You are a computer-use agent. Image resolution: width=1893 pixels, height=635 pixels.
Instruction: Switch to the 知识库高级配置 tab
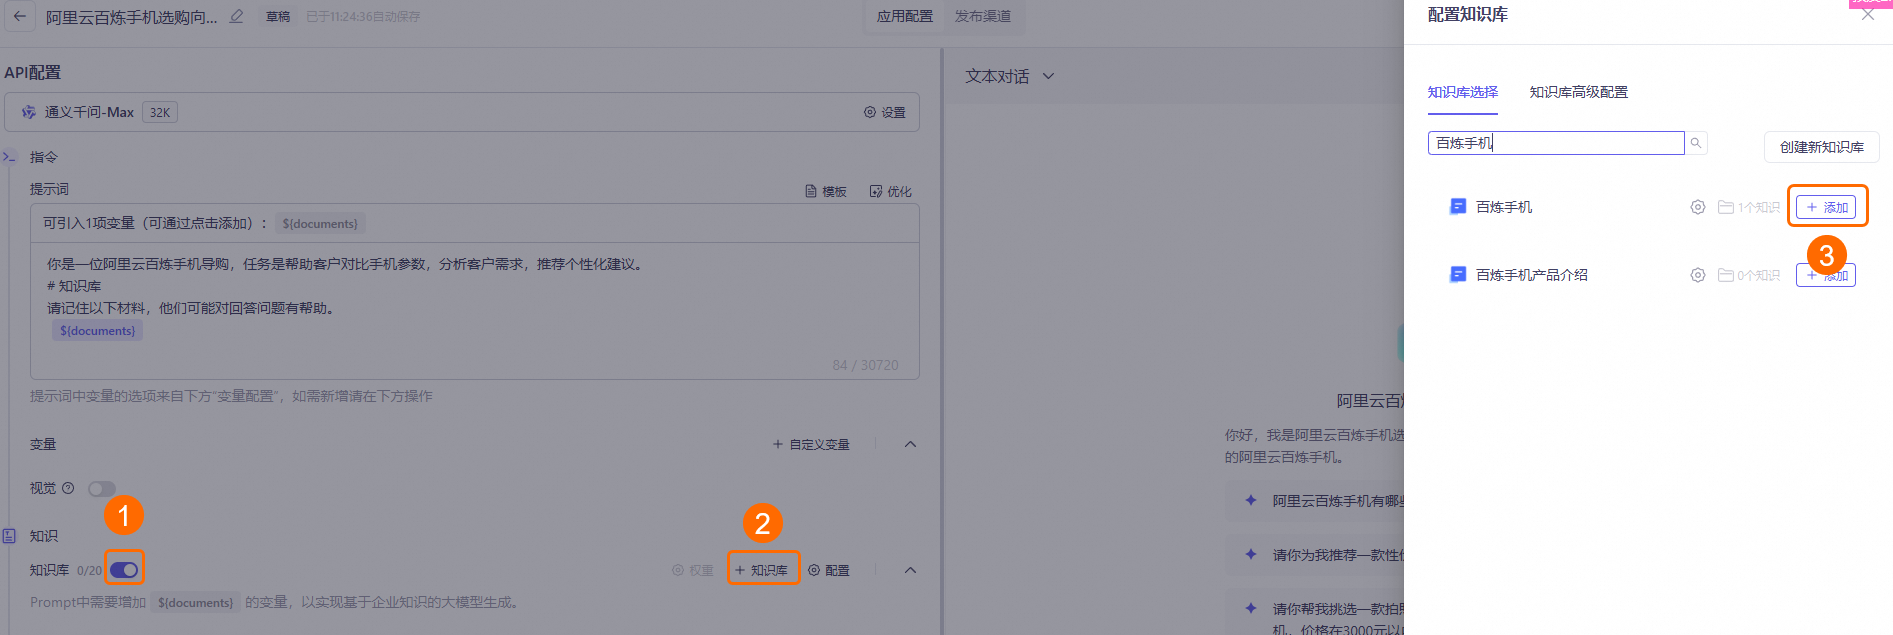(1578, 92)
